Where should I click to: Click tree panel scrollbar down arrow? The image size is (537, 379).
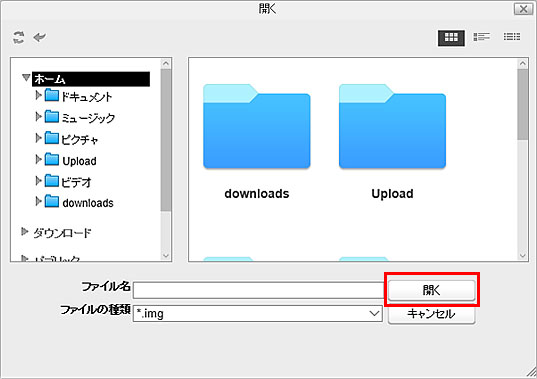pyautogui.click(x=166, y=256)
